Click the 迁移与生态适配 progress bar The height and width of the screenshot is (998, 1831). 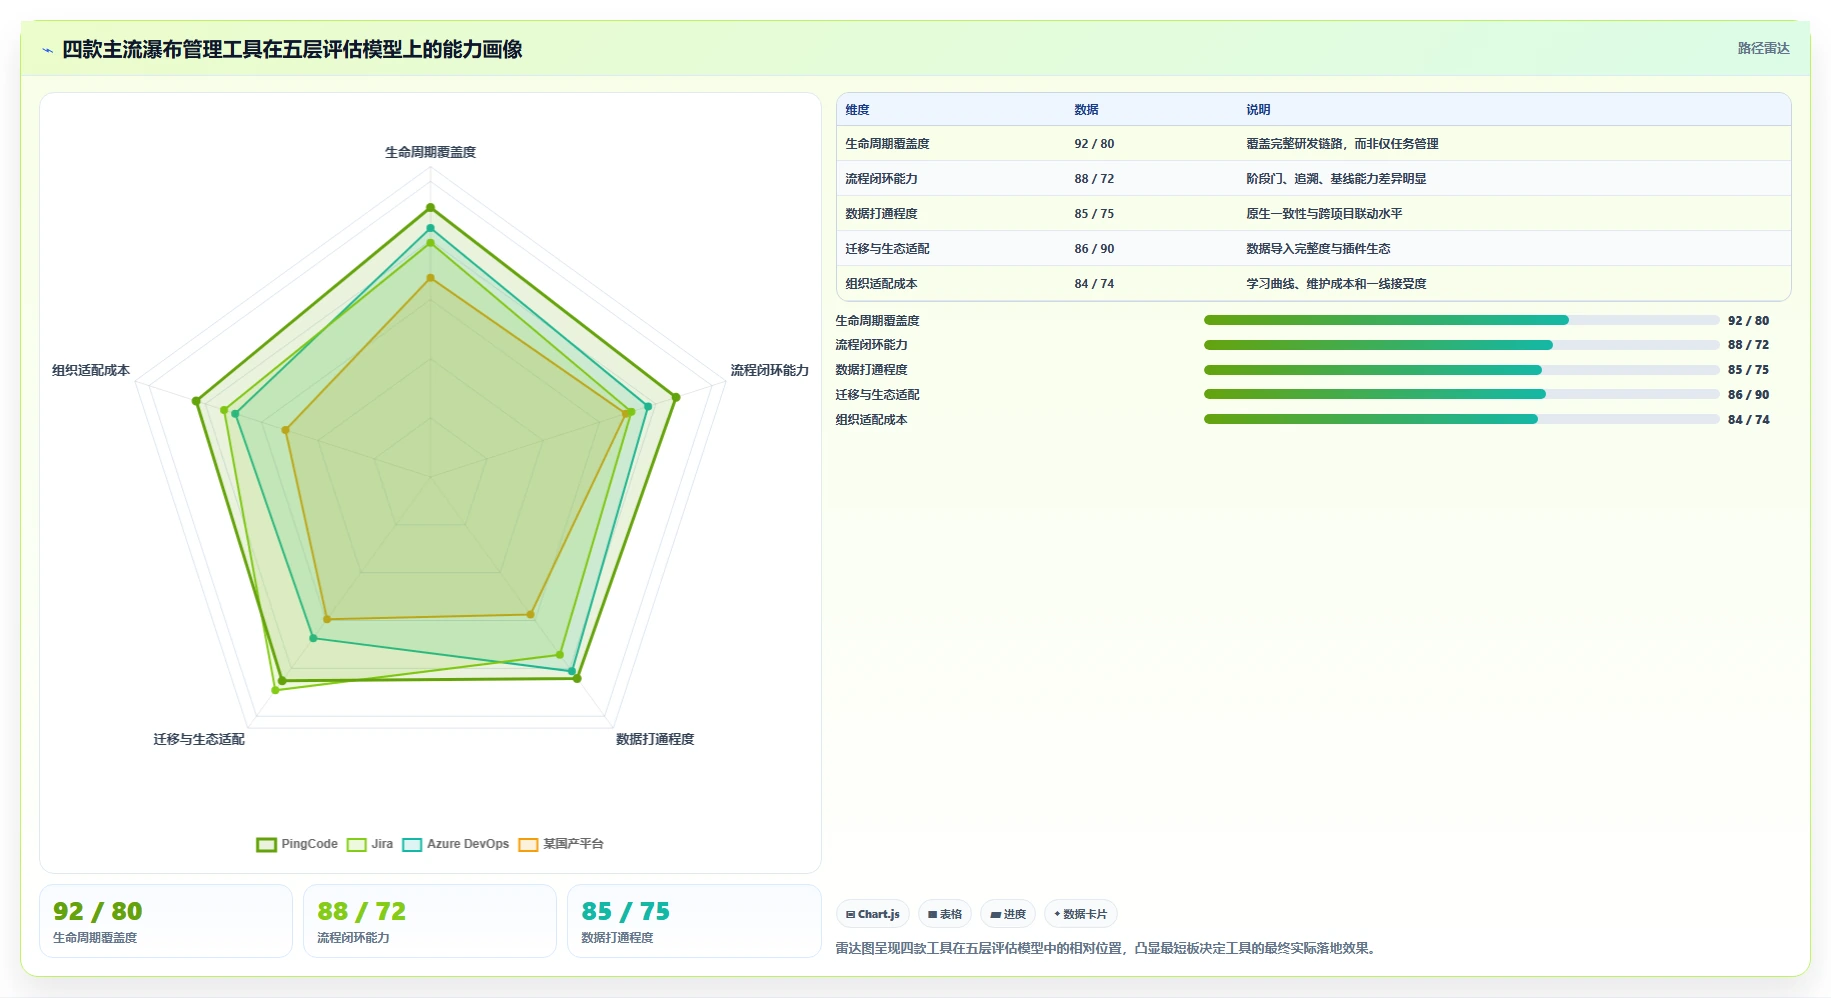(1461, 394)
